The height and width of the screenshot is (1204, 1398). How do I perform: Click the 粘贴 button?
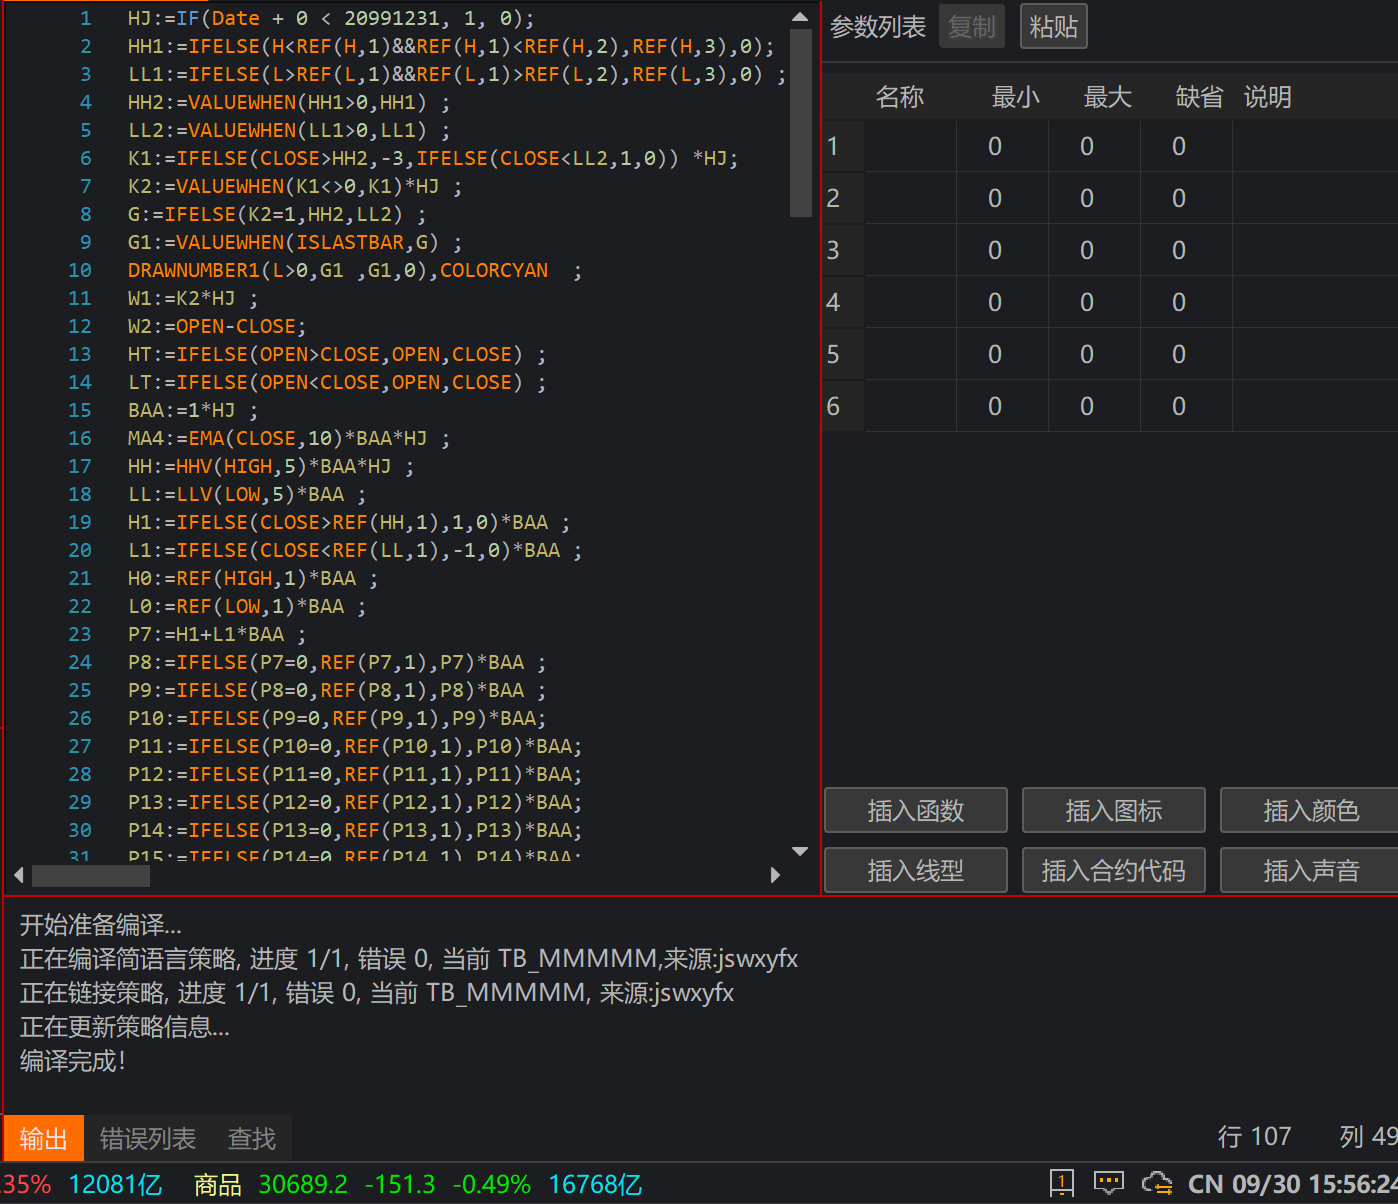click(x=1053, y=27)
